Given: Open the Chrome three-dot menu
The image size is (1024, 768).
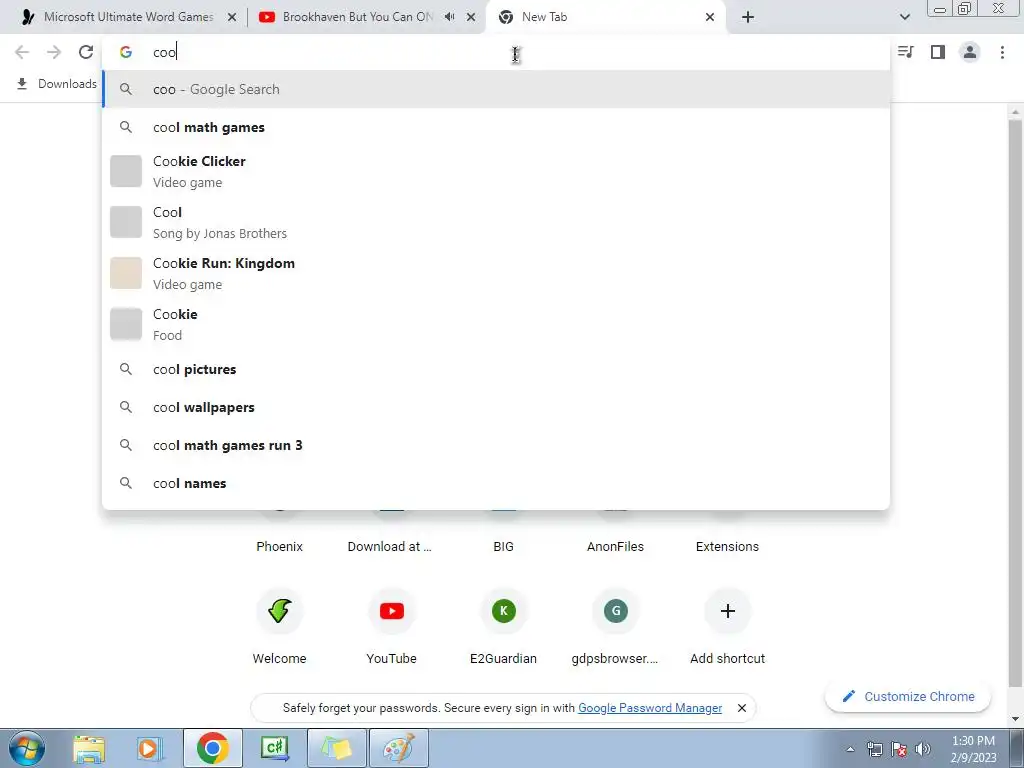Looking at the screenshot, I should coord(1002,52).
